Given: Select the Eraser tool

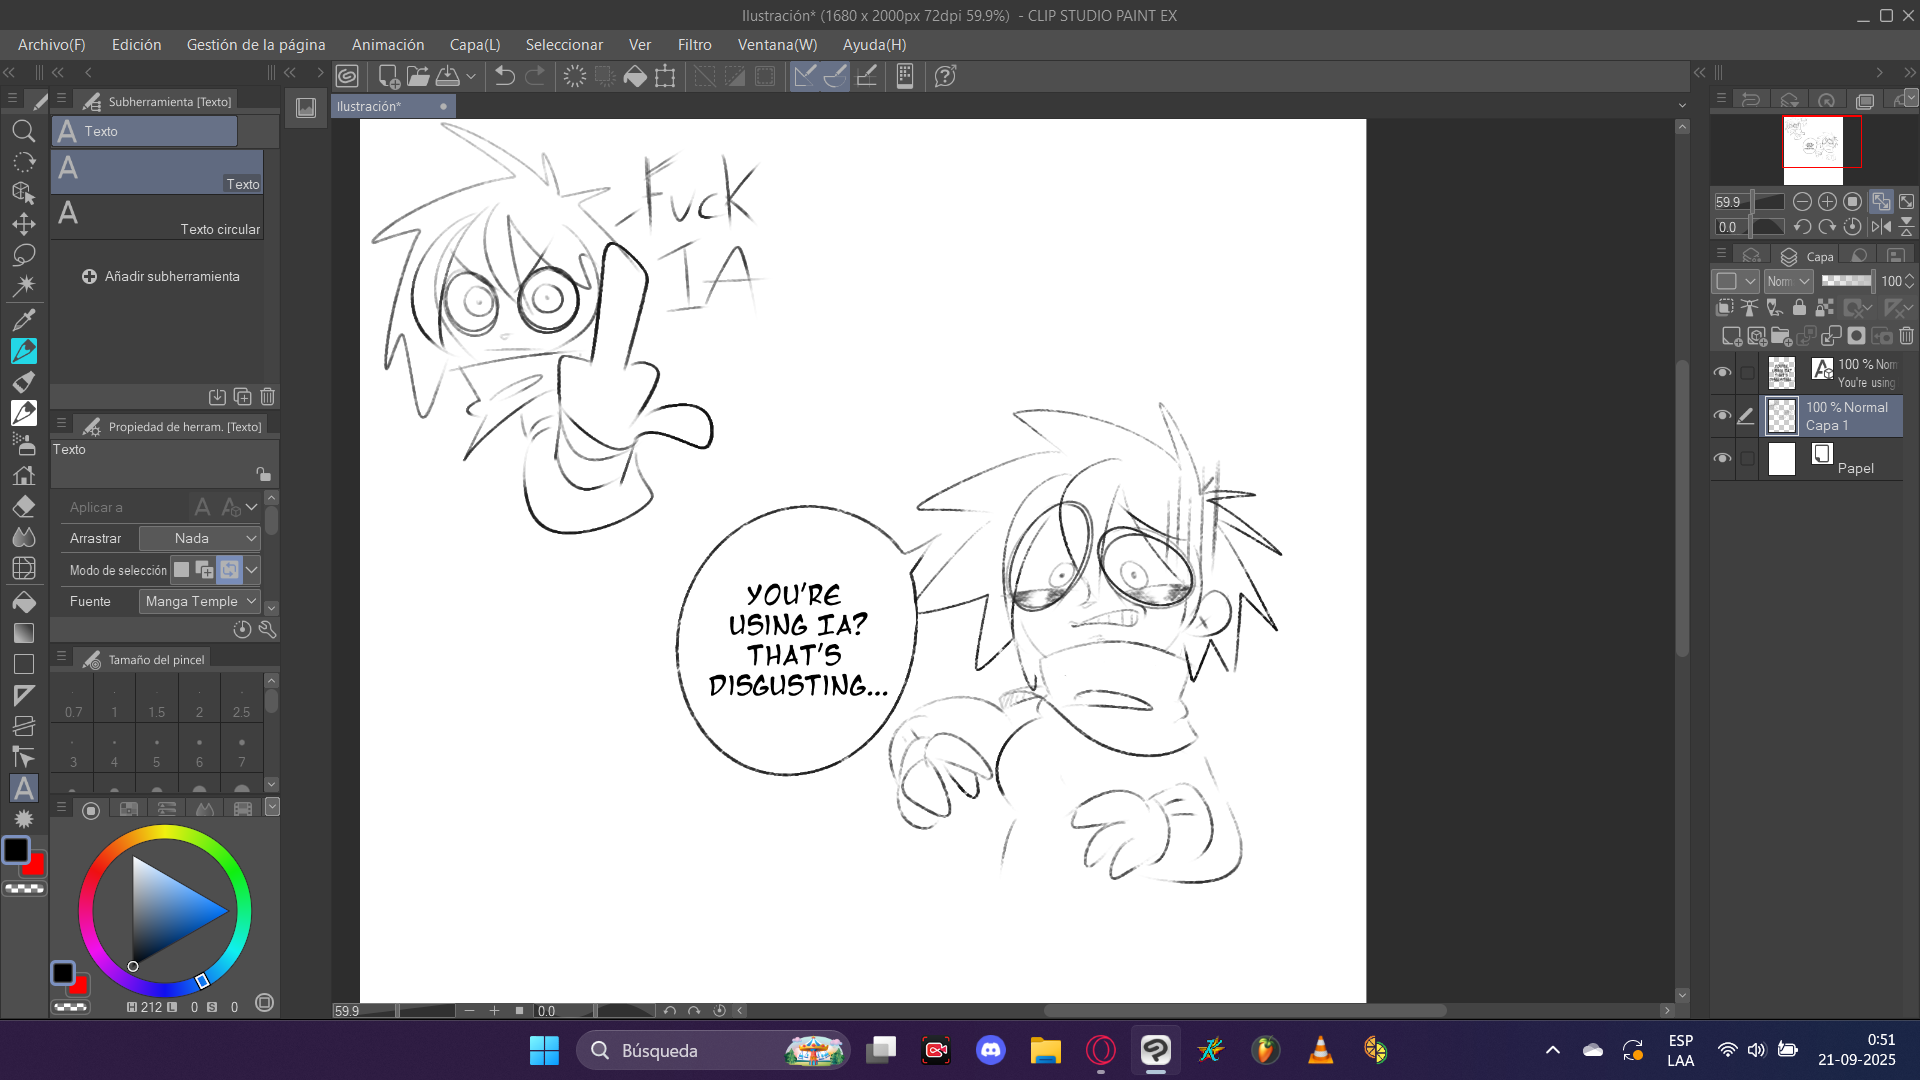Looking at the screenshot, I should [24, 506].
